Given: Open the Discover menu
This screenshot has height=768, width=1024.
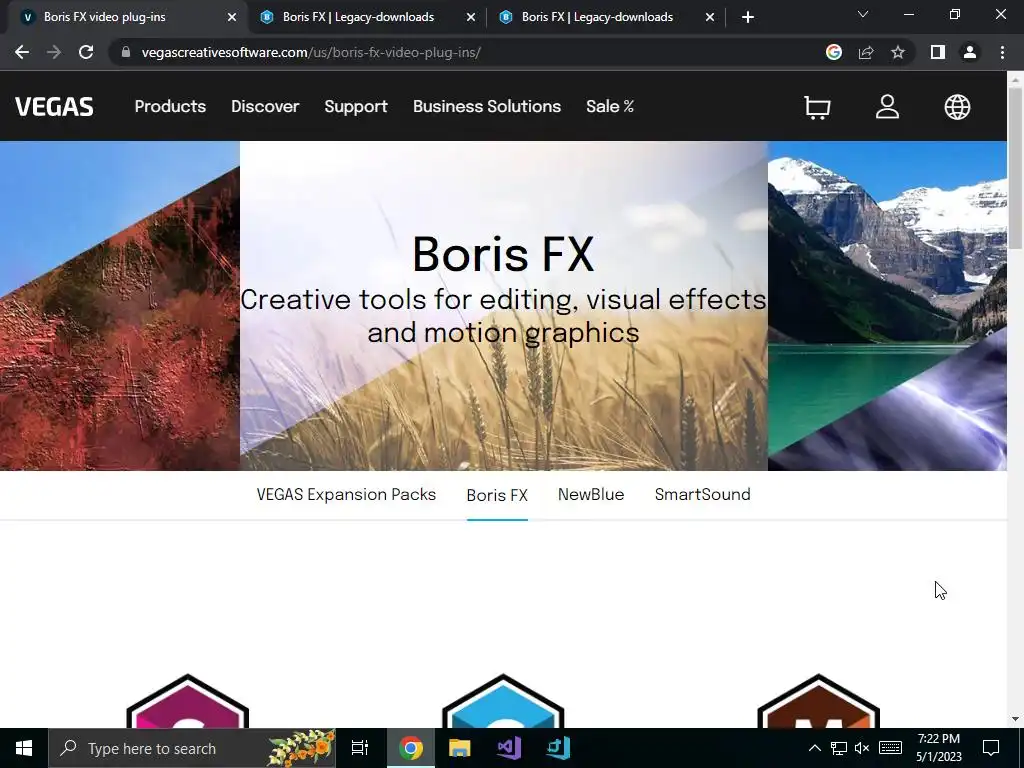Looking at the screenshot, I should (x=265, y=106).
